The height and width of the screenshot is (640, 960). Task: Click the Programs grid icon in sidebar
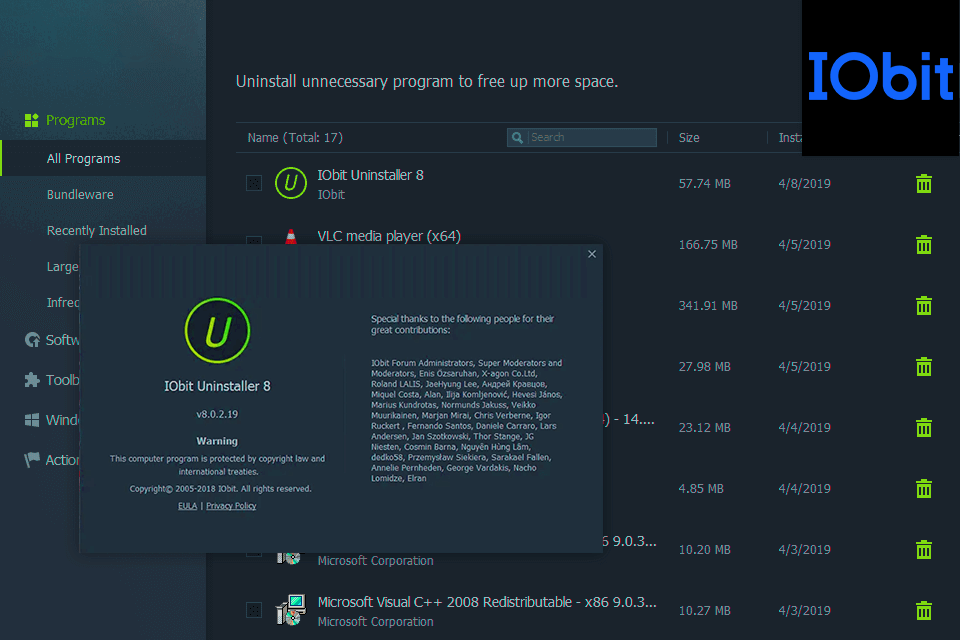click(x=31, y=120)
